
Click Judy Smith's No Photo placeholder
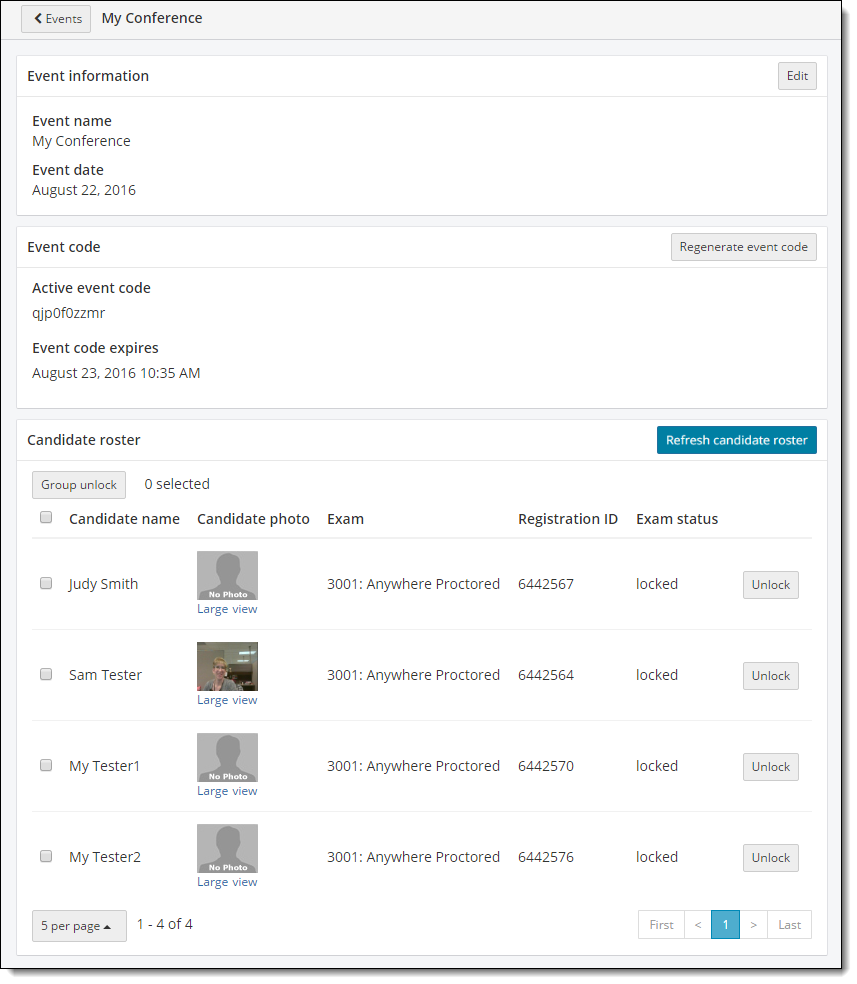click(x=227, y=575)
